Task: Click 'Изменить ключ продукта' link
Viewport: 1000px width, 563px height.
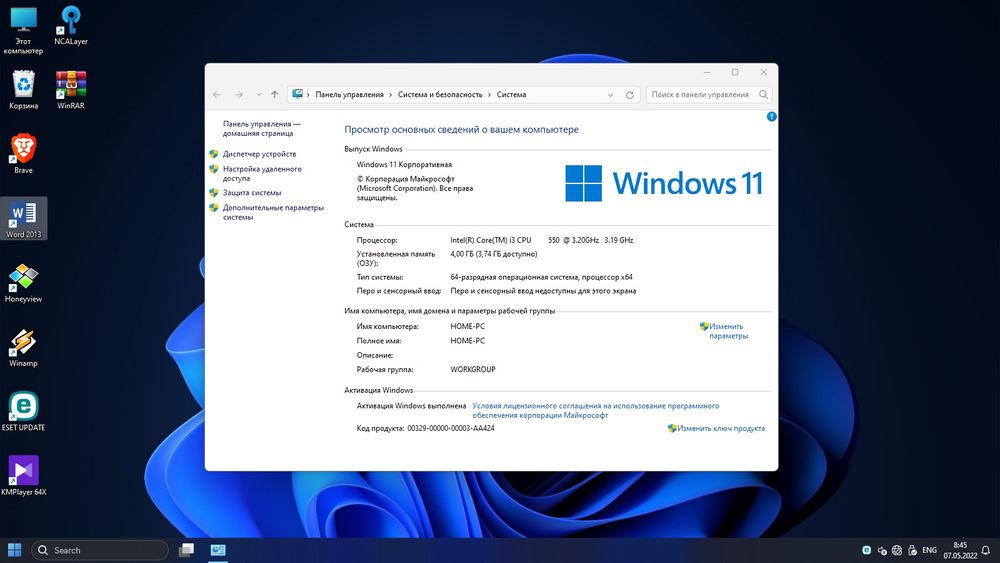Action: [x=721, y=428]
